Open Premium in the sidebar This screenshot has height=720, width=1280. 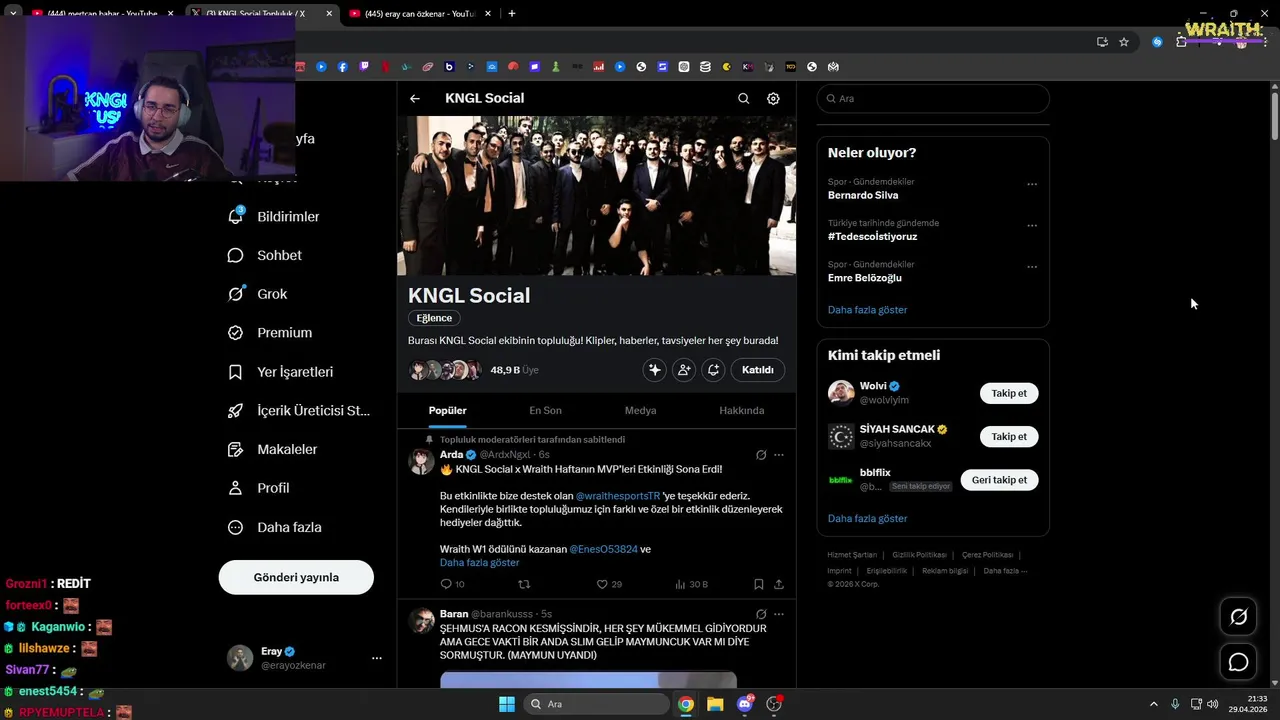[x=270, y=333]
